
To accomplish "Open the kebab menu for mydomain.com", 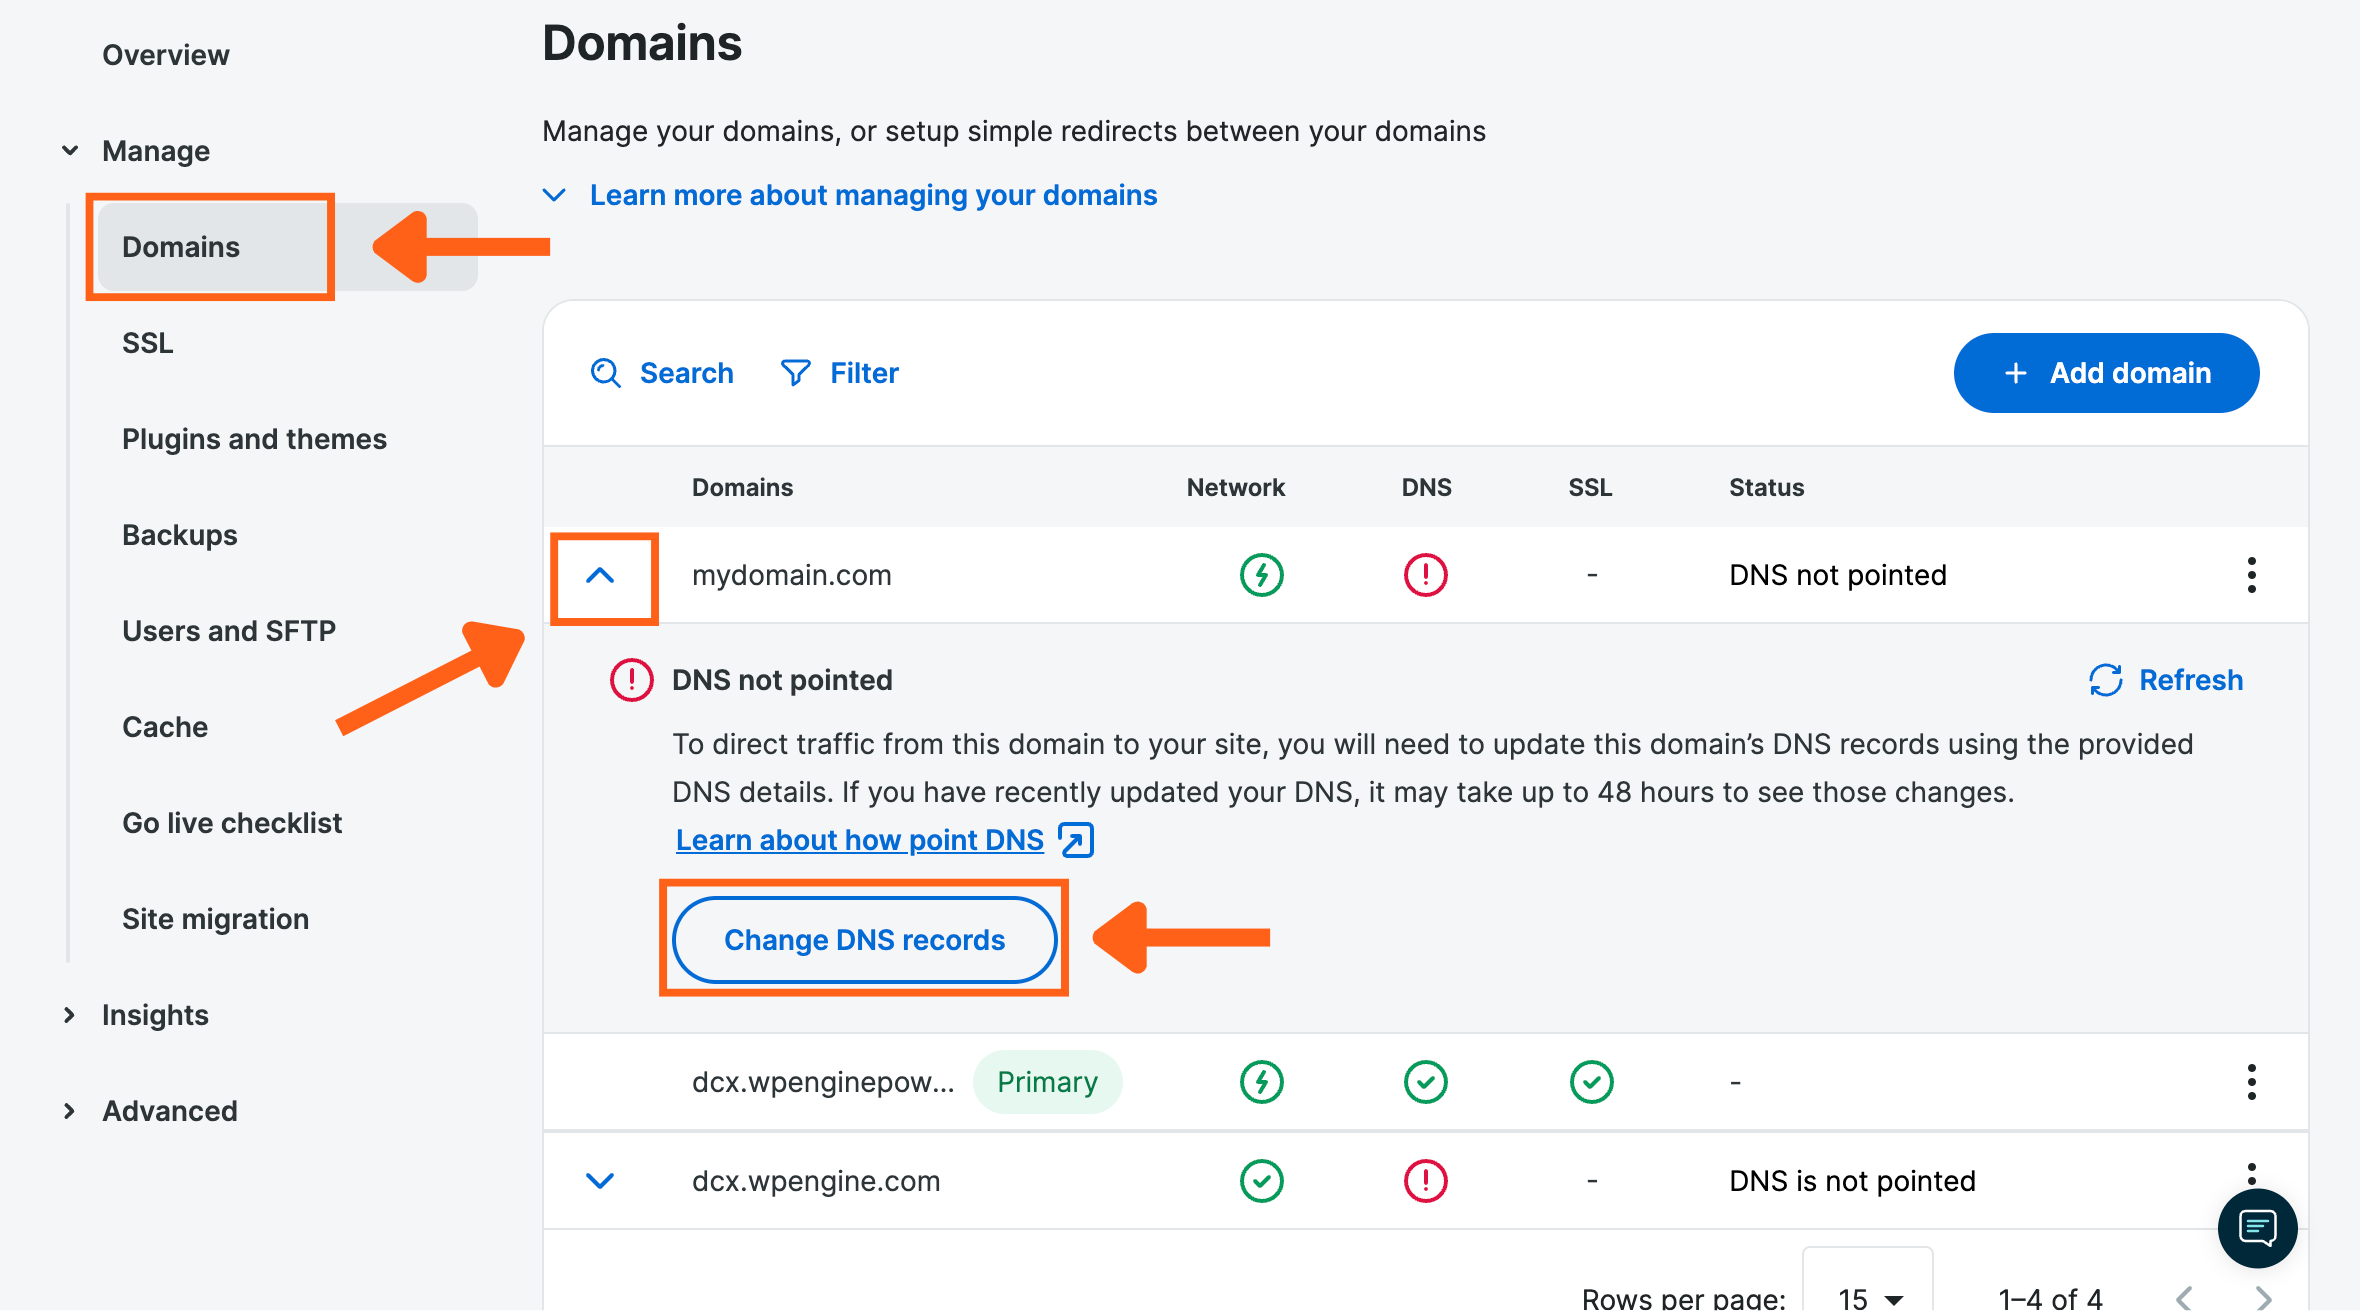I will pyautogui.click(x=2252, y=575).
